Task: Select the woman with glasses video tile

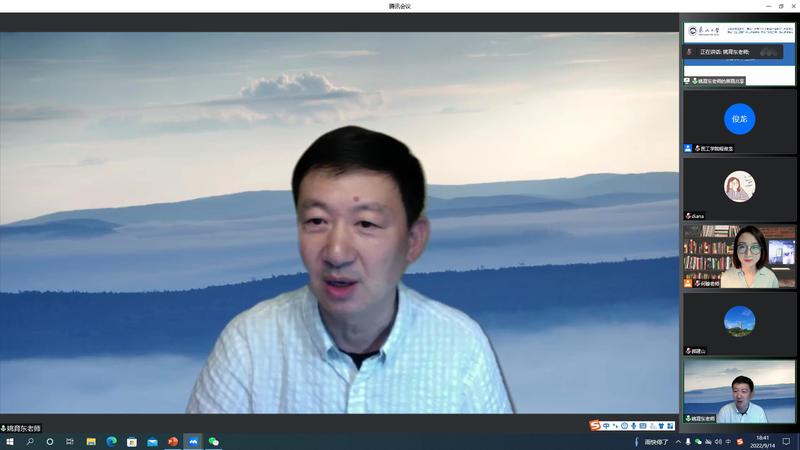Action: coord(739,255)
